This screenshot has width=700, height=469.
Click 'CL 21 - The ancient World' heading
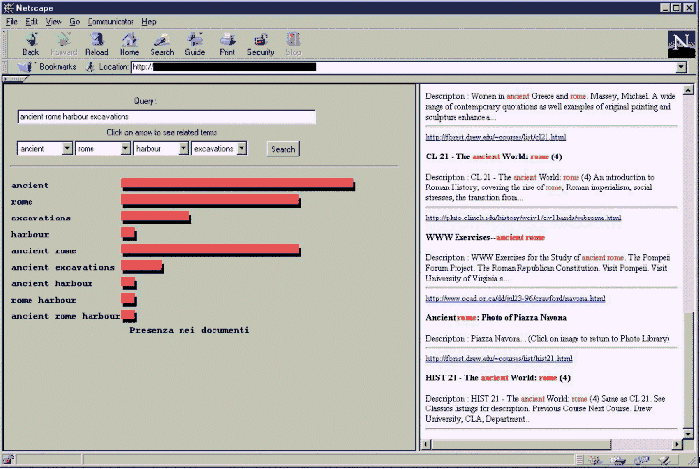tap(494, 157)
